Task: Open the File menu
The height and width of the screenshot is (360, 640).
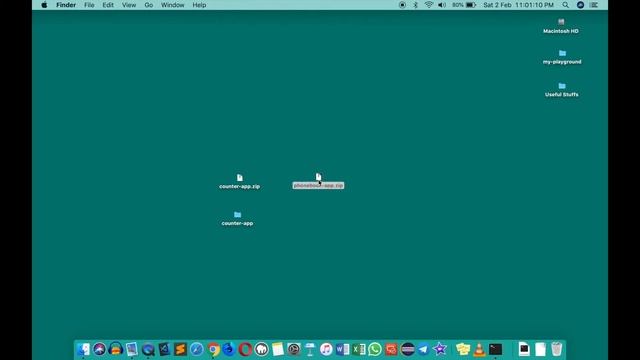Action: [89, 5]
